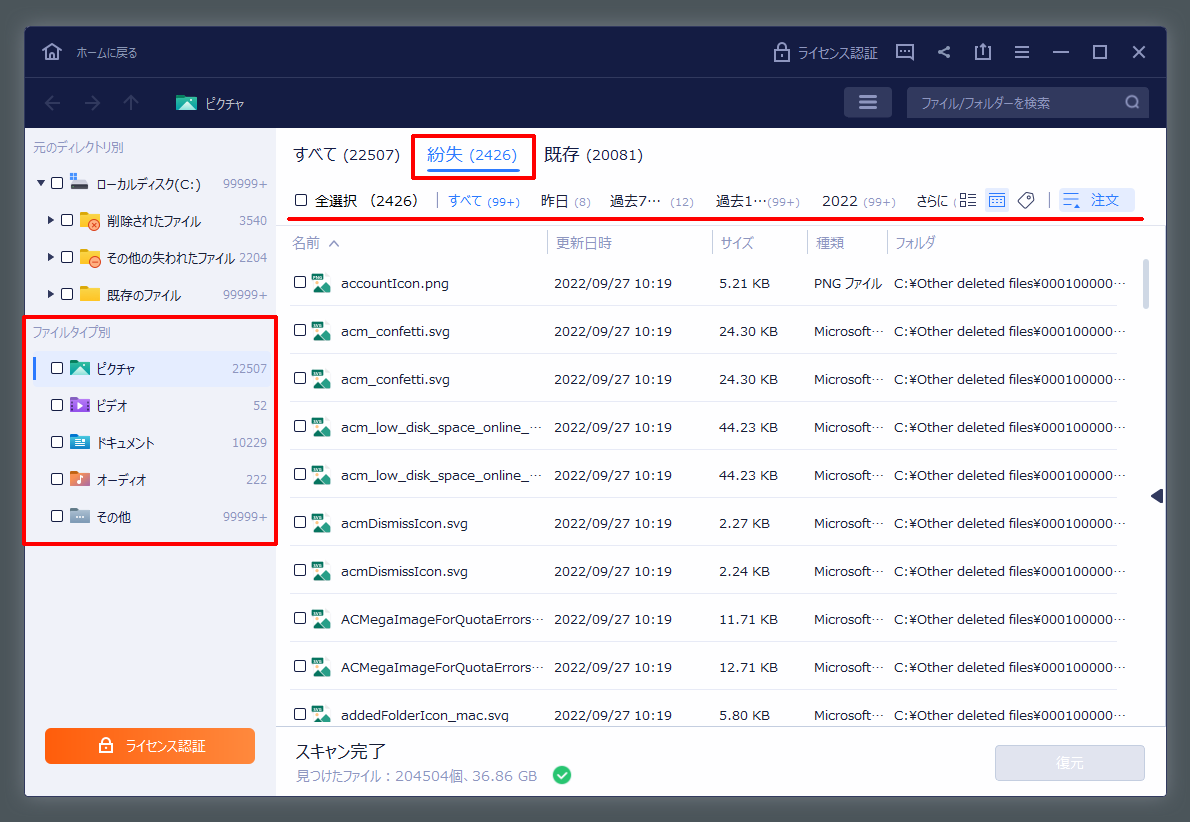Click the orange ライセンス認証 button
Viewport: 1190px width, 822px height.
pyautogui.click(x=150, y=746)
